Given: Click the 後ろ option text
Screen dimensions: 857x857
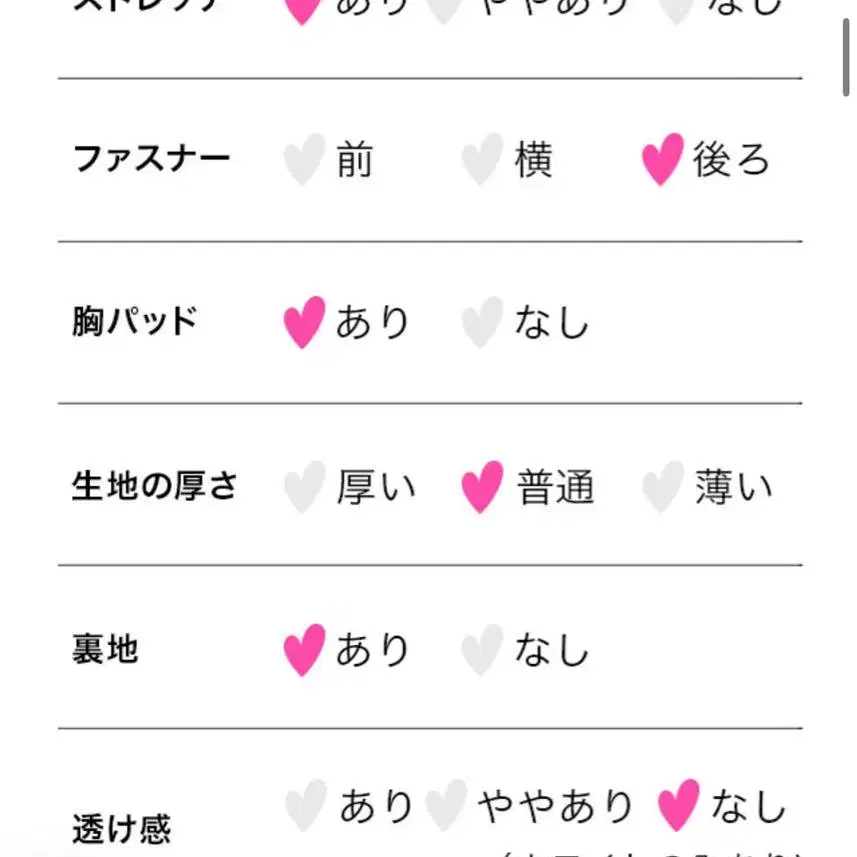Looking at the screenshot, I should click(x=731, y=159).
